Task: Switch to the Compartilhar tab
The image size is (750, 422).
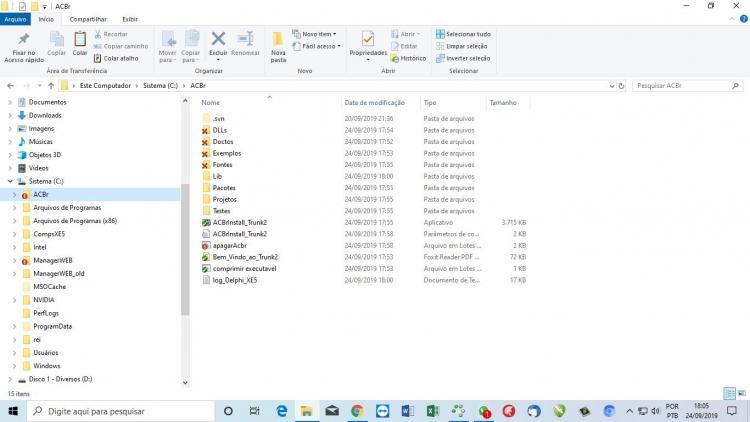Action: (88, 19)
